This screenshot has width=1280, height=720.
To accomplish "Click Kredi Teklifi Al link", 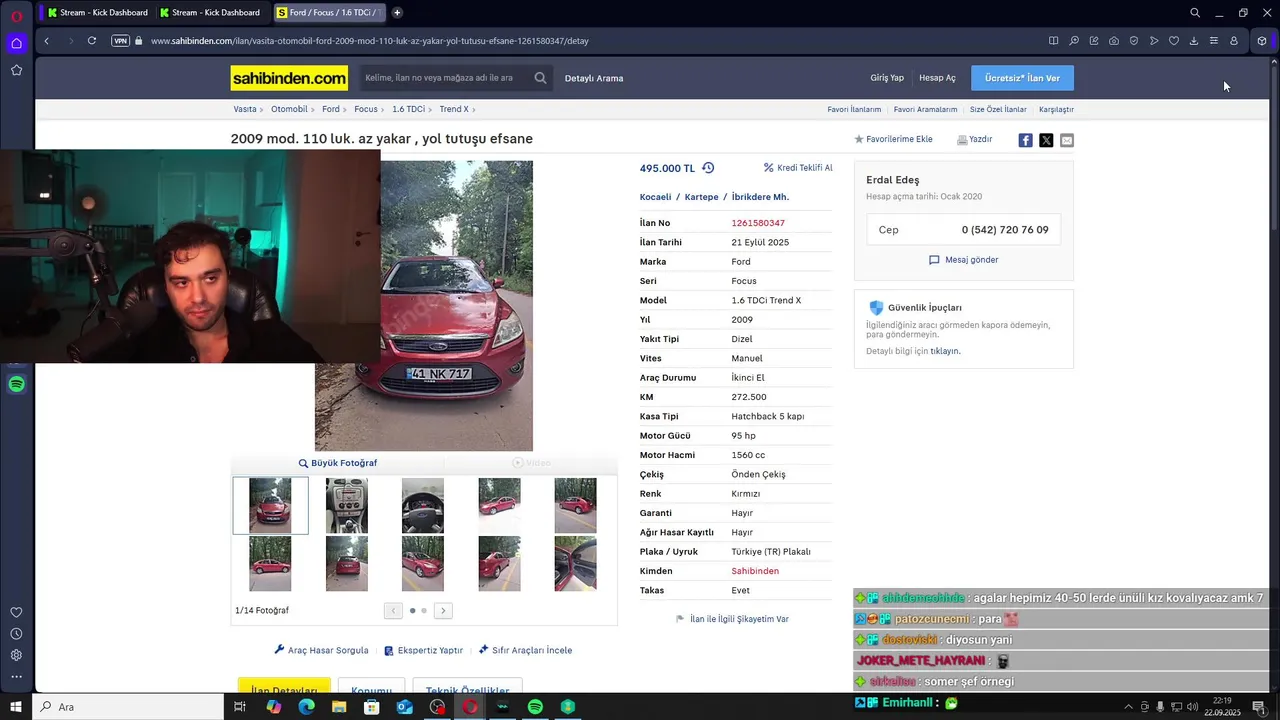I will tap(798, 168).
